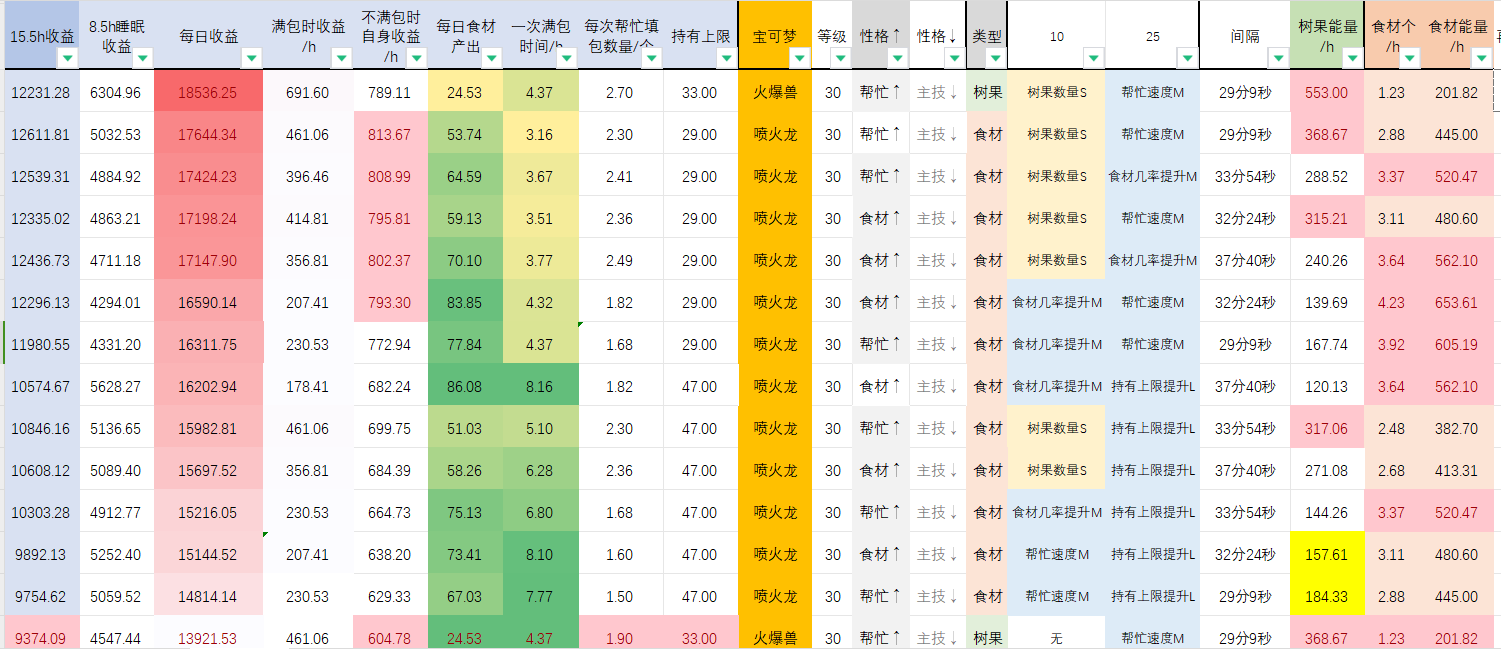Select the cell with value 10574.67
This screenshot has width=1501, height=649.
(40, 386)
